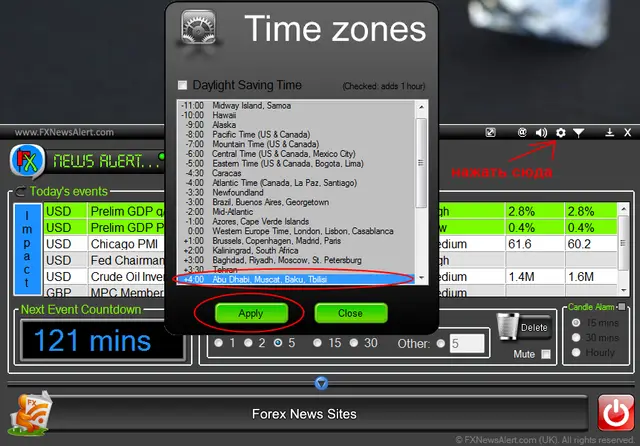Select Hawaii -10:00 time zone

pos(297,115)
